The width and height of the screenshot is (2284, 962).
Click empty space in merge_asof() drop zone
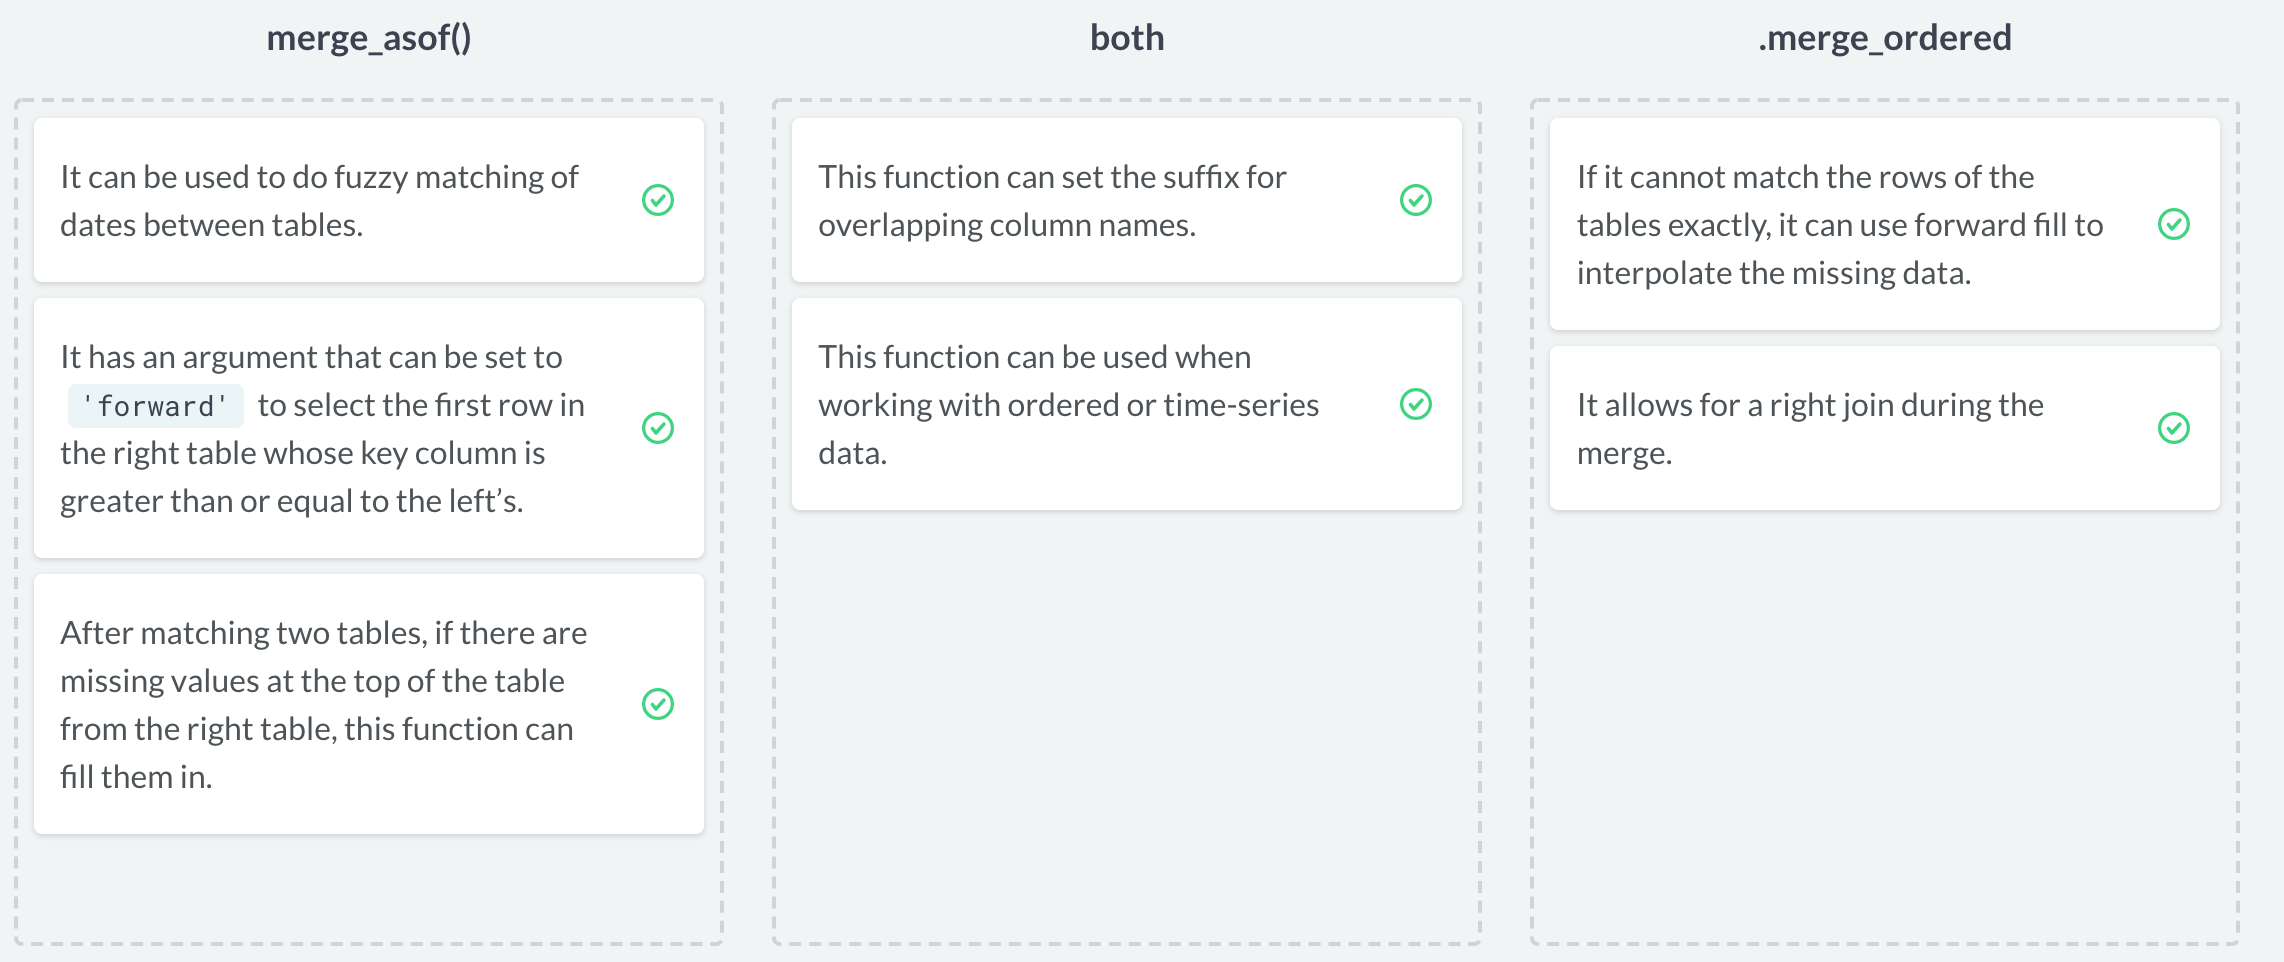[368, 888]
